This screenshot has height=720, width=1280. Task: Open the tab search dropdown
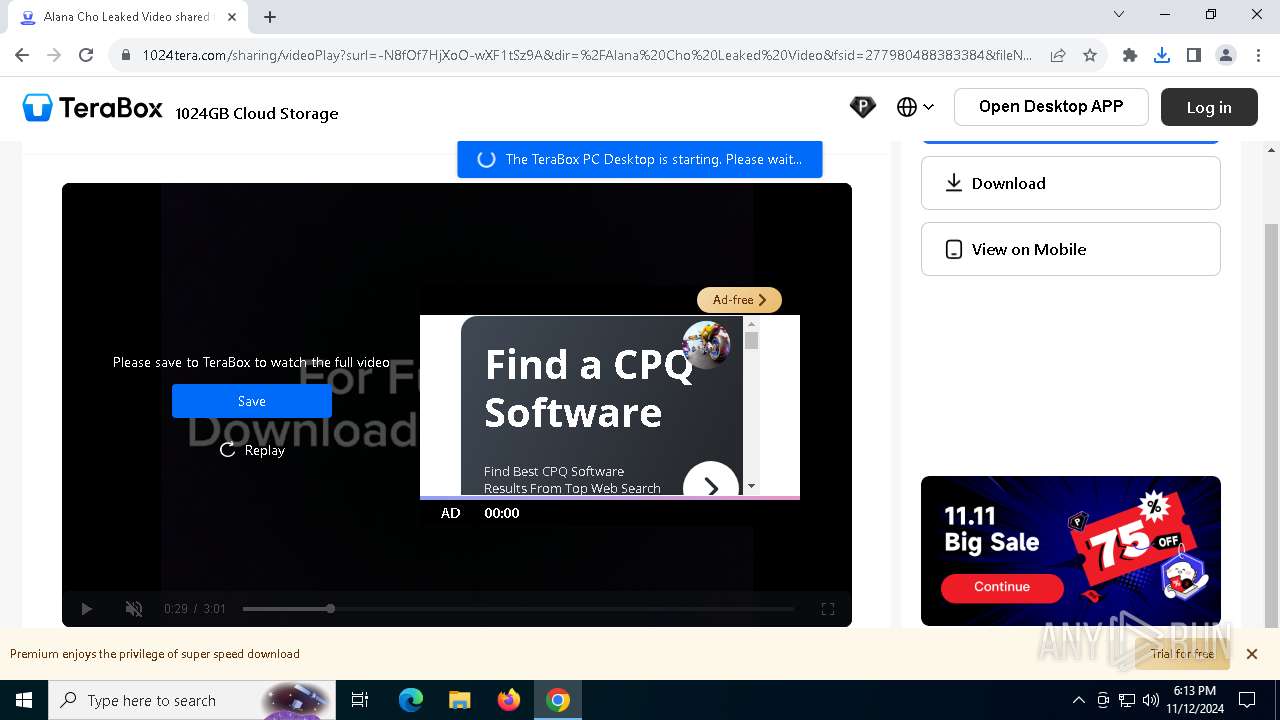coord(1119,14)
